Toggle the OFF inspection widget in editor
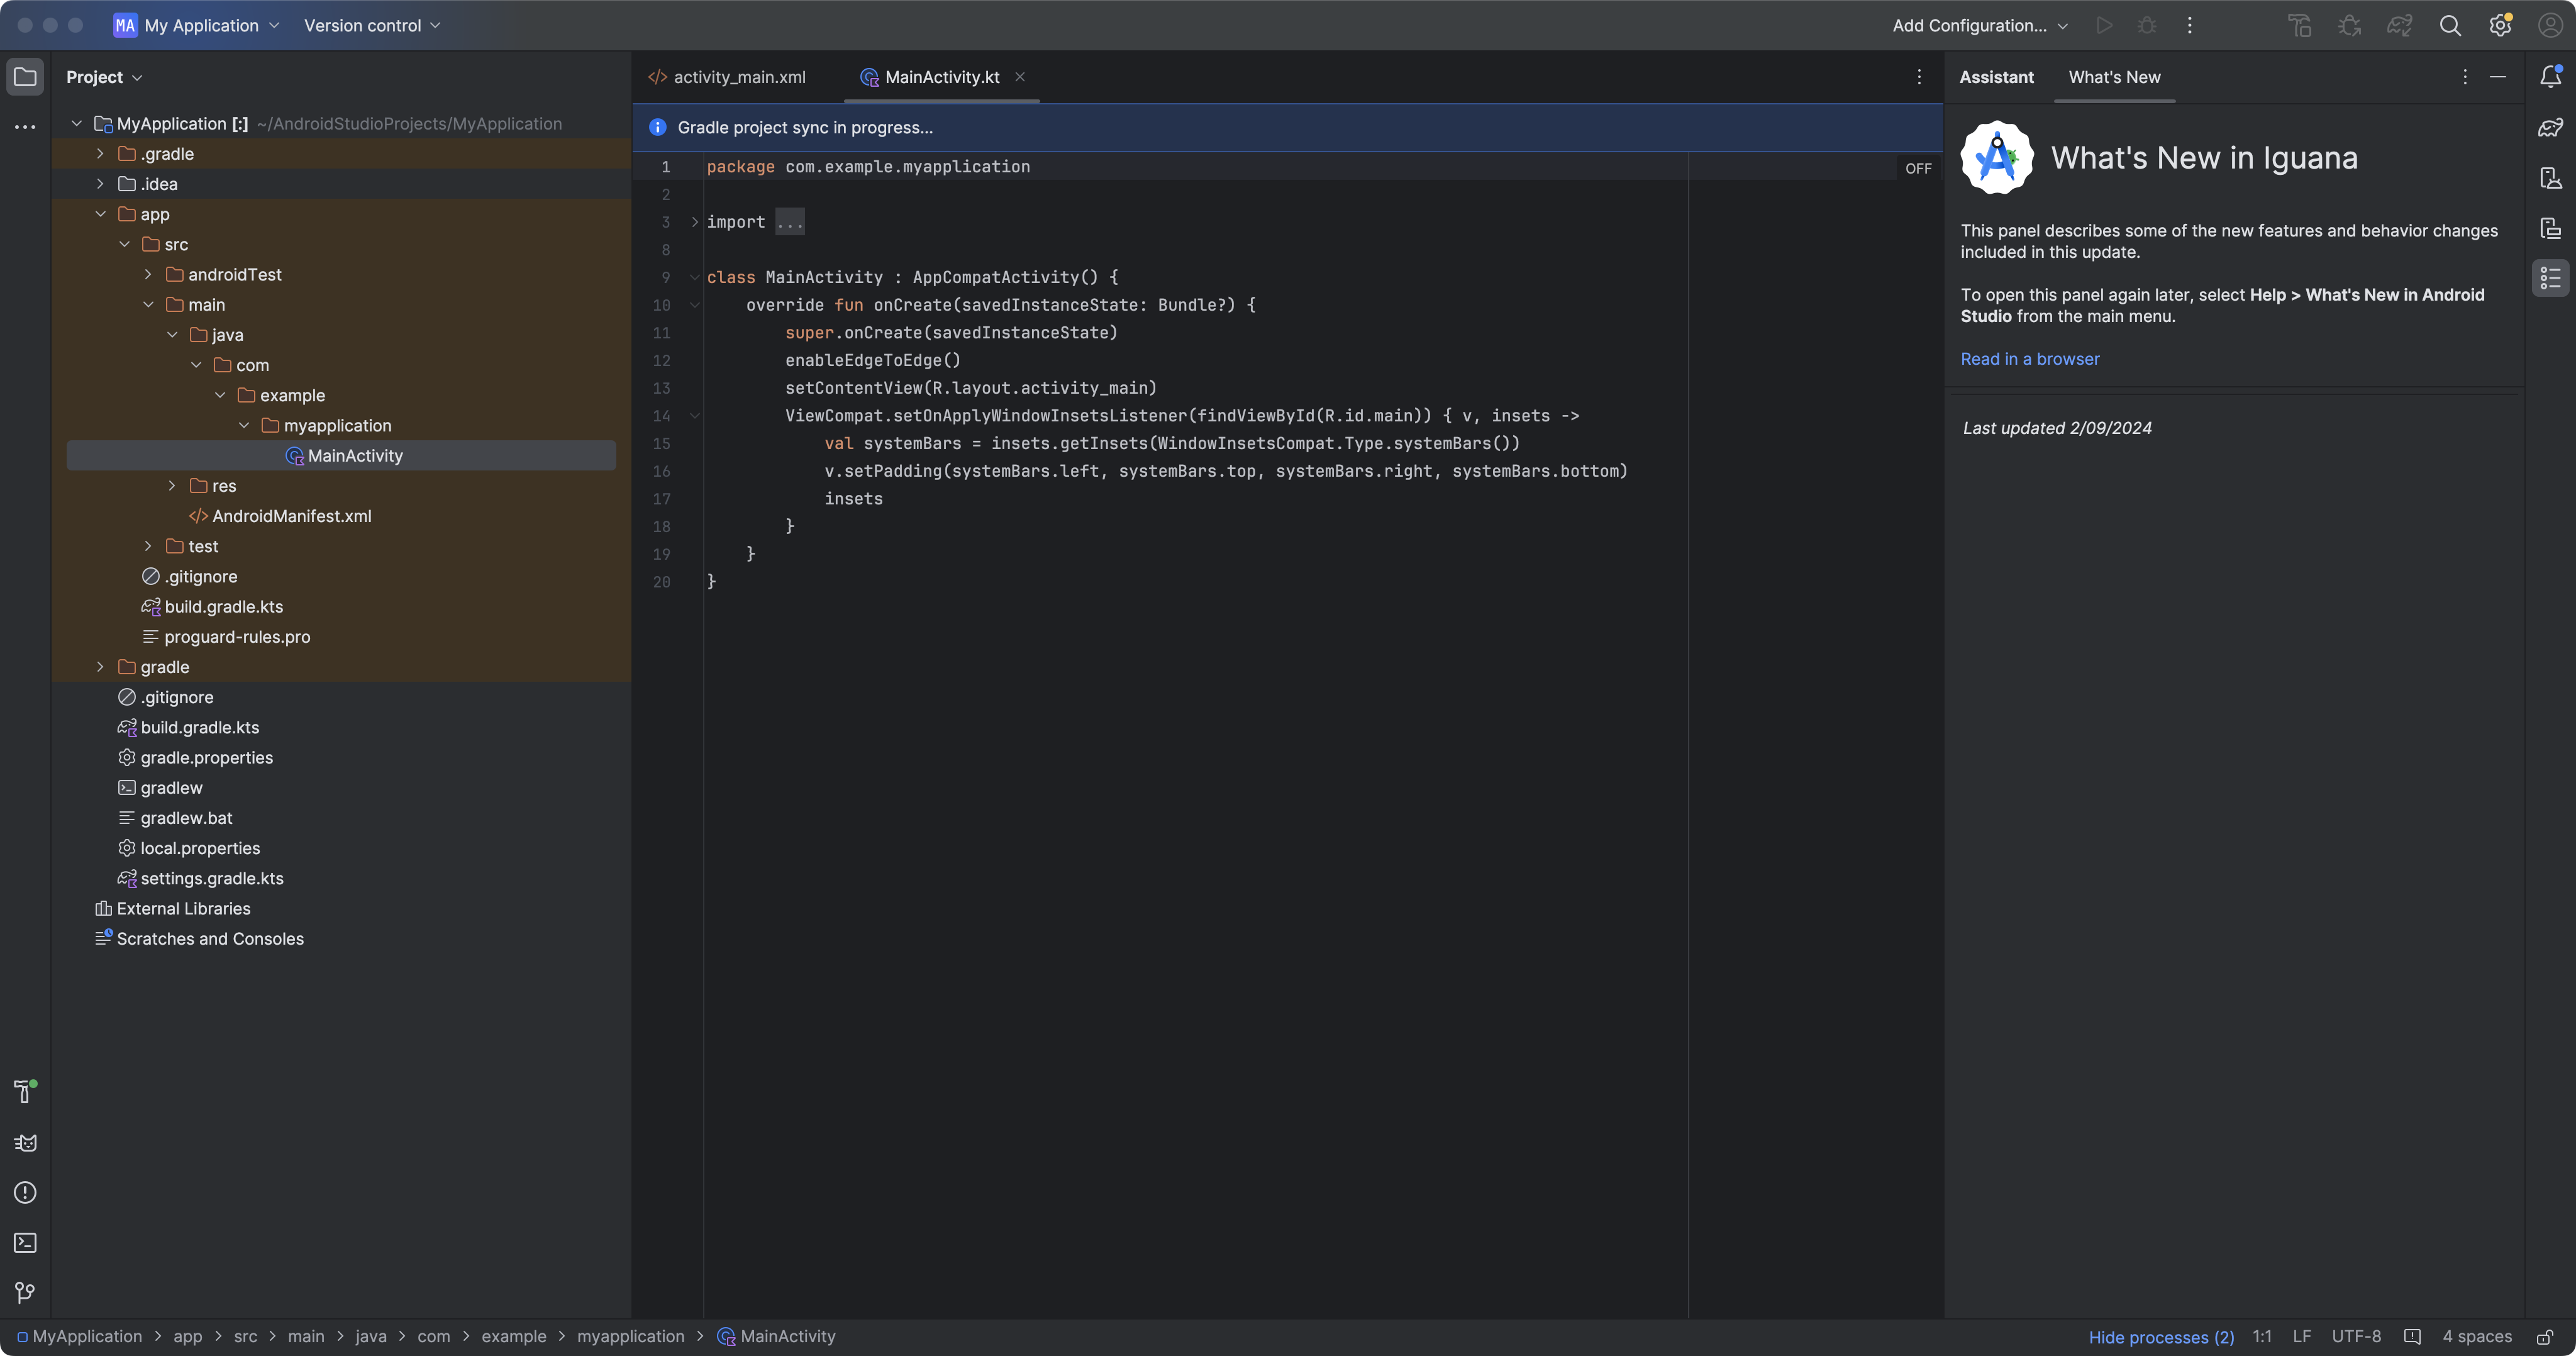Viewport: 2576px width, 1356px height. tap(1918, 168)
